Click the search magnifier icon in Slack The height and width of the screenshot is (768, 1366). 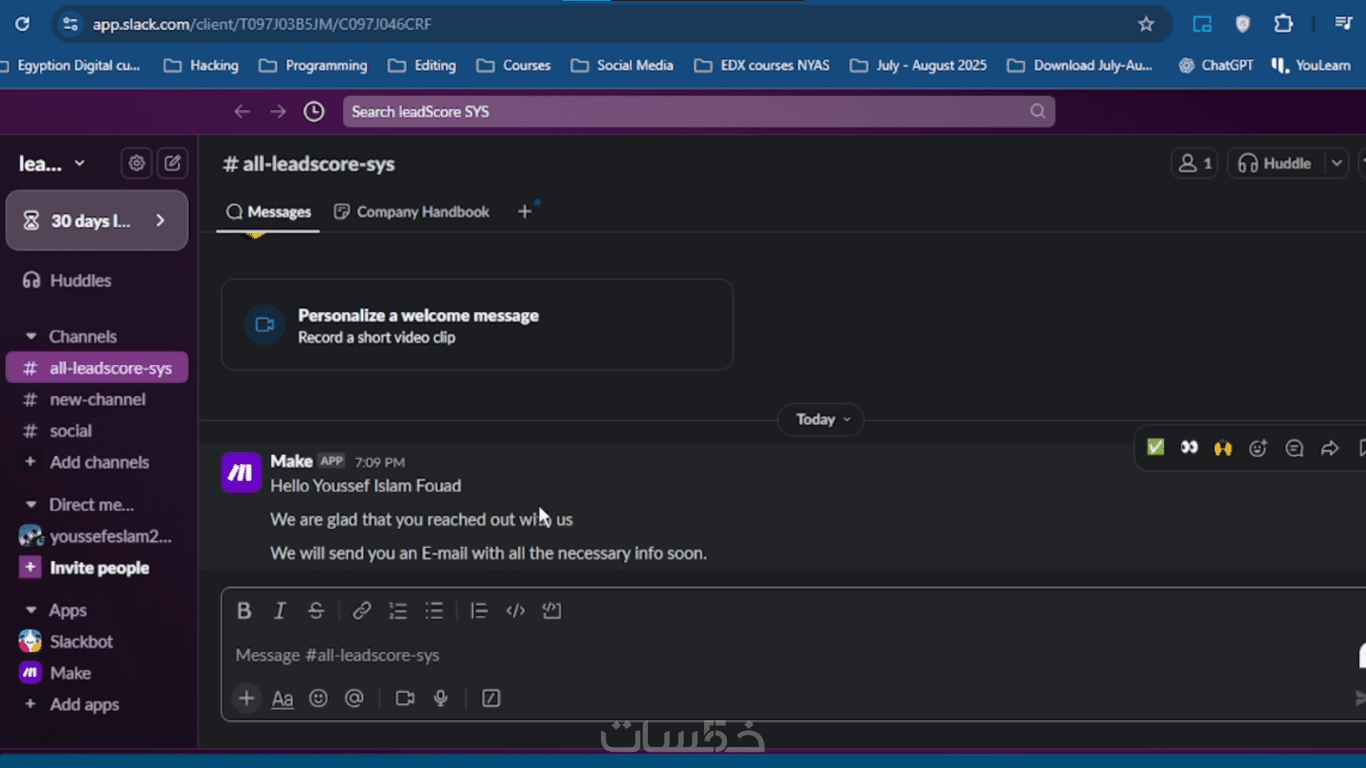(1038, 111)
